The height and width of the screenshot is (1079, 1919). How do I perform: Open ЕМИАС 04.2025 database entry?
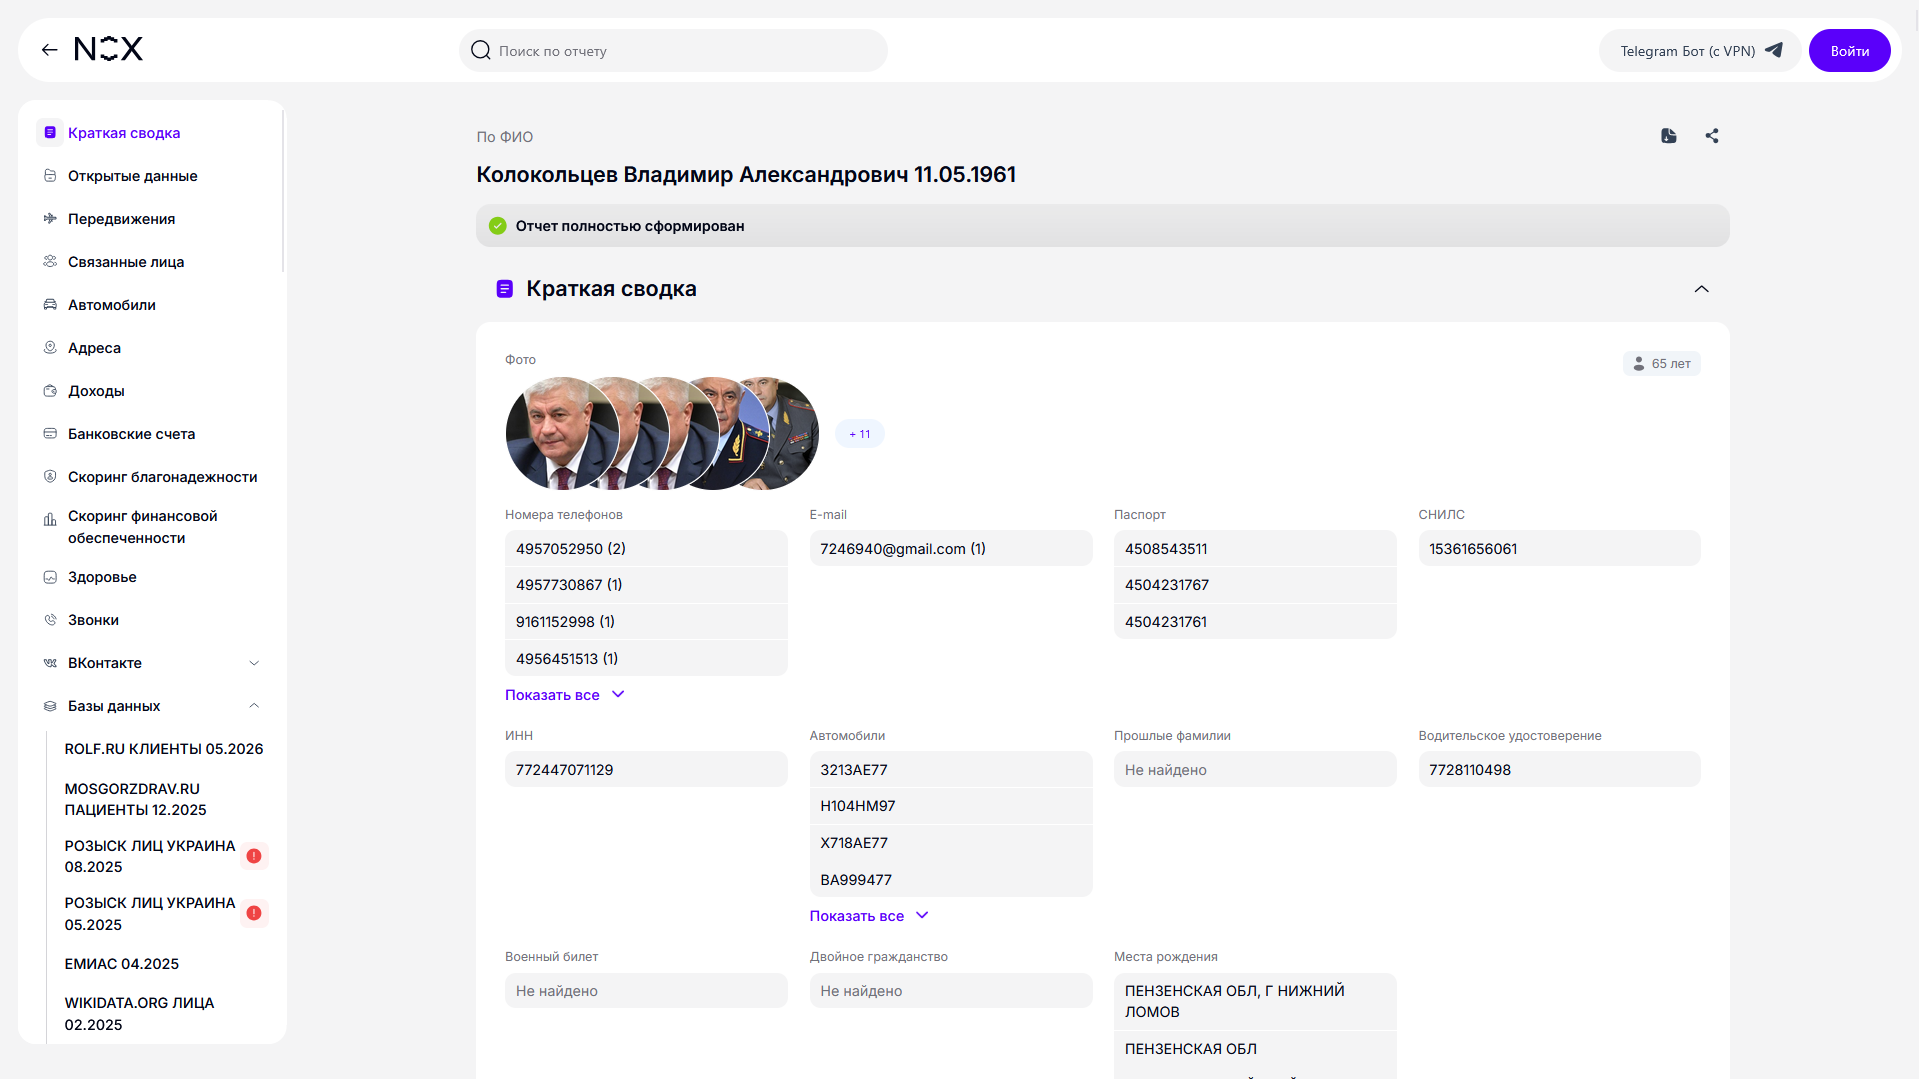coord(122,964)
